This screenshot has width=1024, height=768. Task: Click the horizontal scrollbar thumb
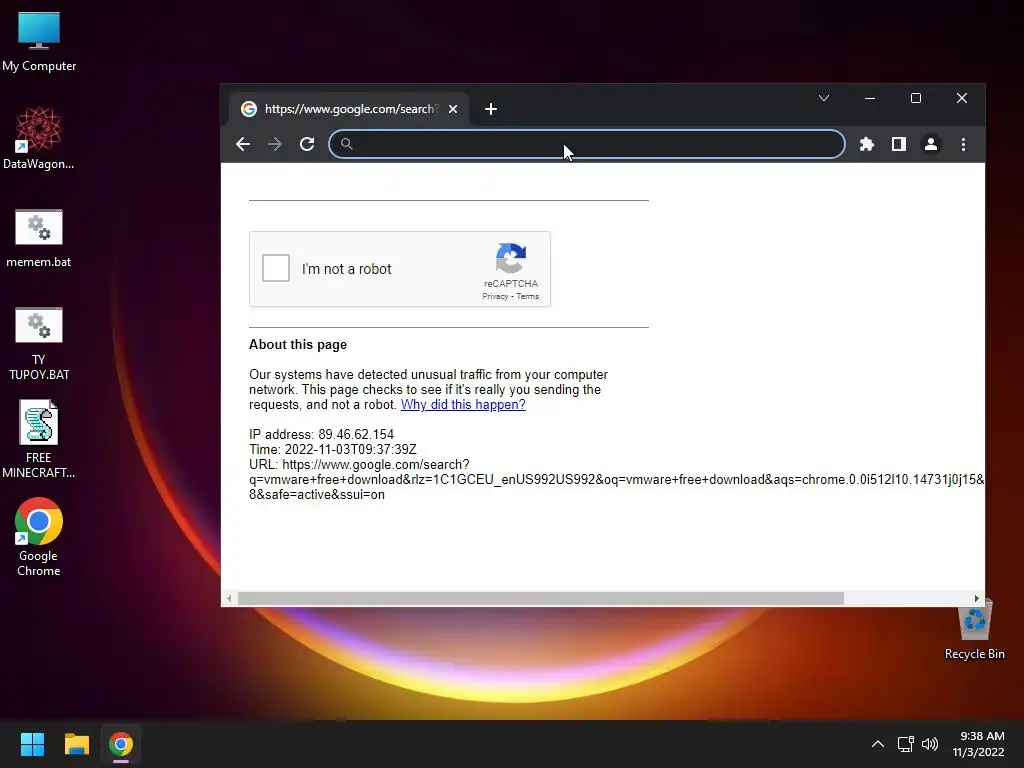click(541, 598)
